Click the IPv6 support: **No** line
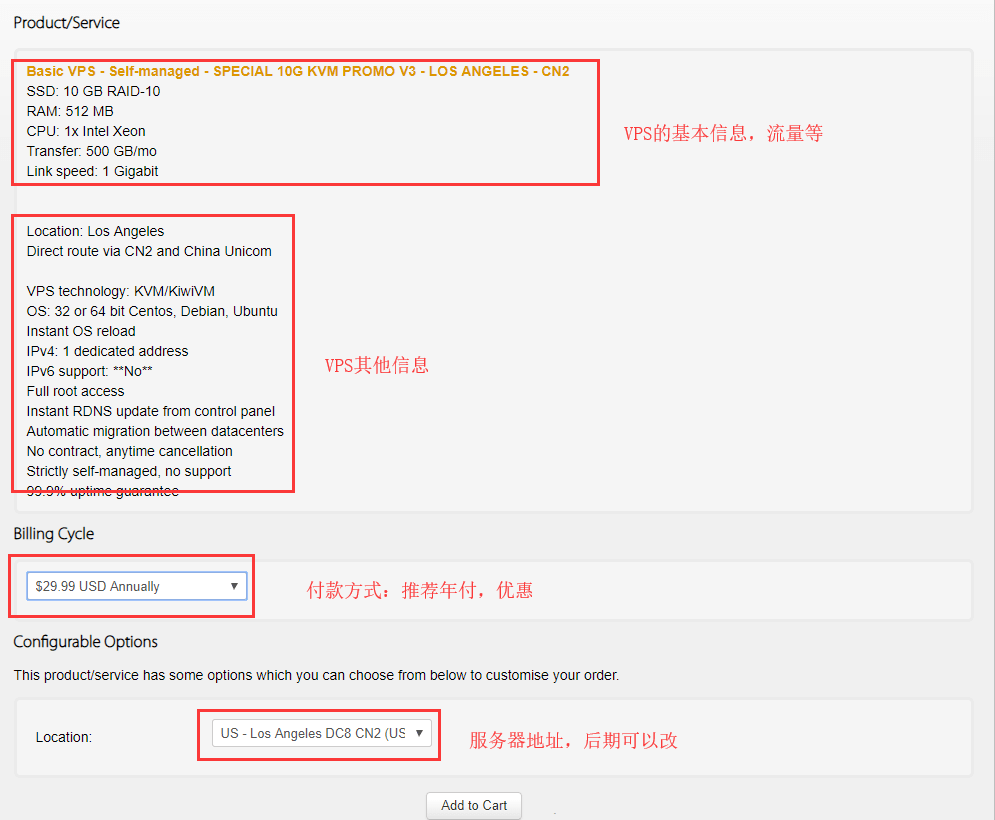 click(89, 371)
